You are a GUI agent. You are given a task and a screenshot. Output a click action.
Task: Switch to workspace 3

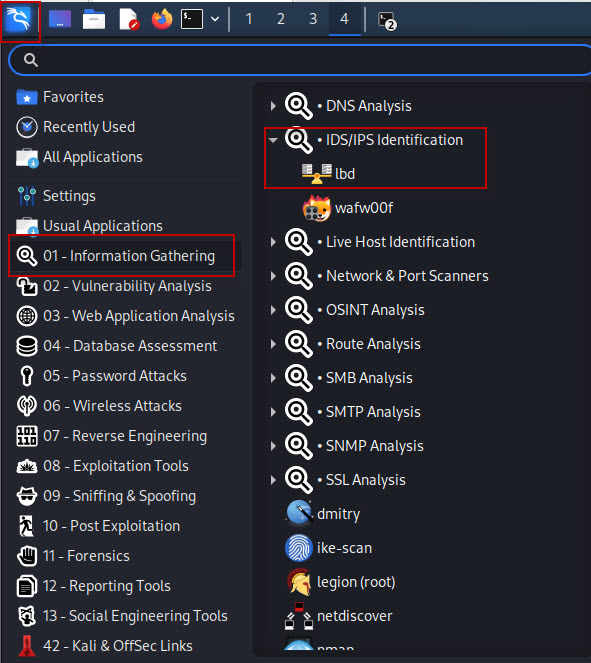[313, 19]
